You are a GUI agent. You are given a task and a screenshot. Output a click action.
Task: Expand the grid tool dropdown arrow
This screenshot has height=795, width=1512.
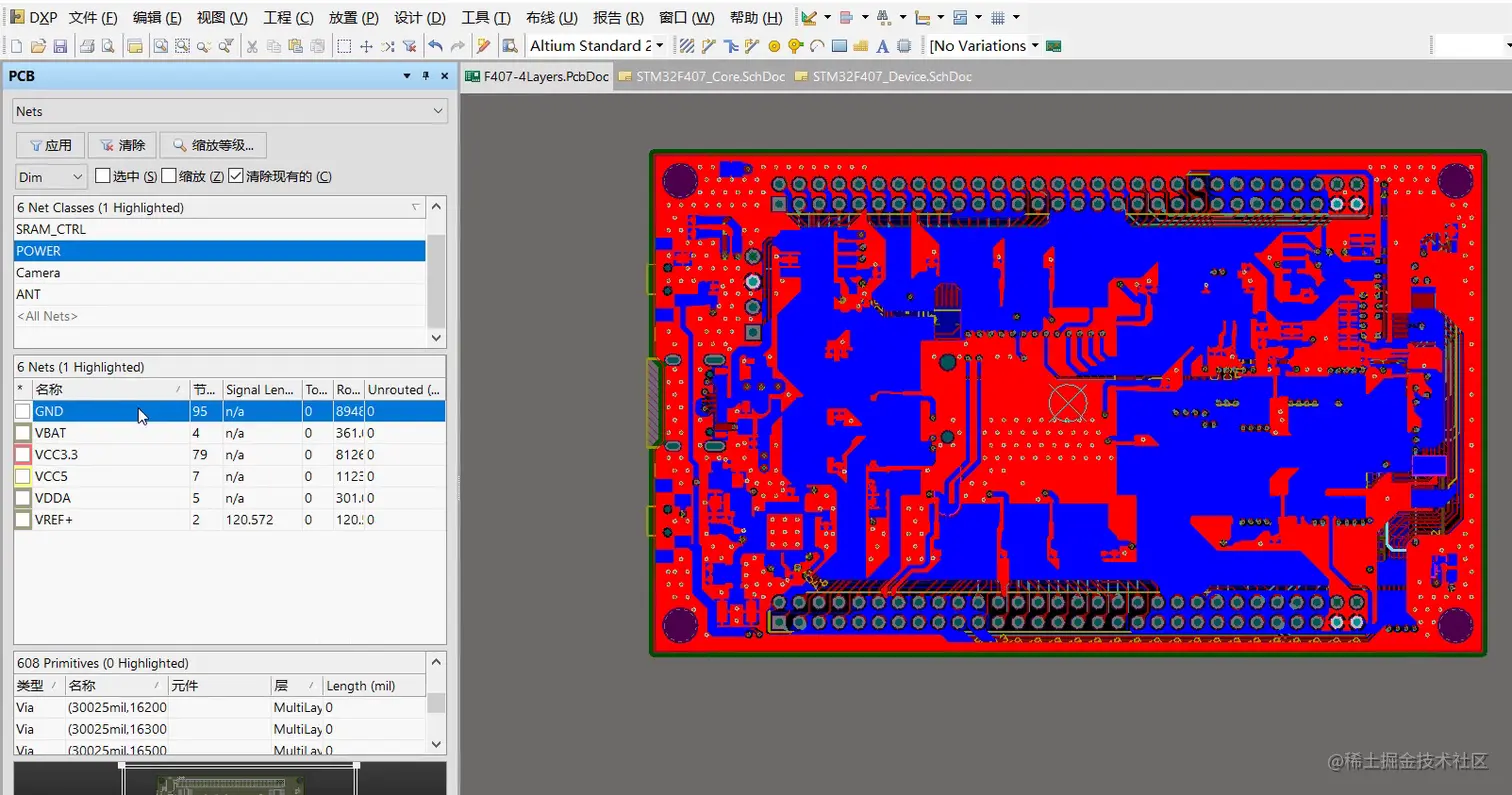[1017, 18]
